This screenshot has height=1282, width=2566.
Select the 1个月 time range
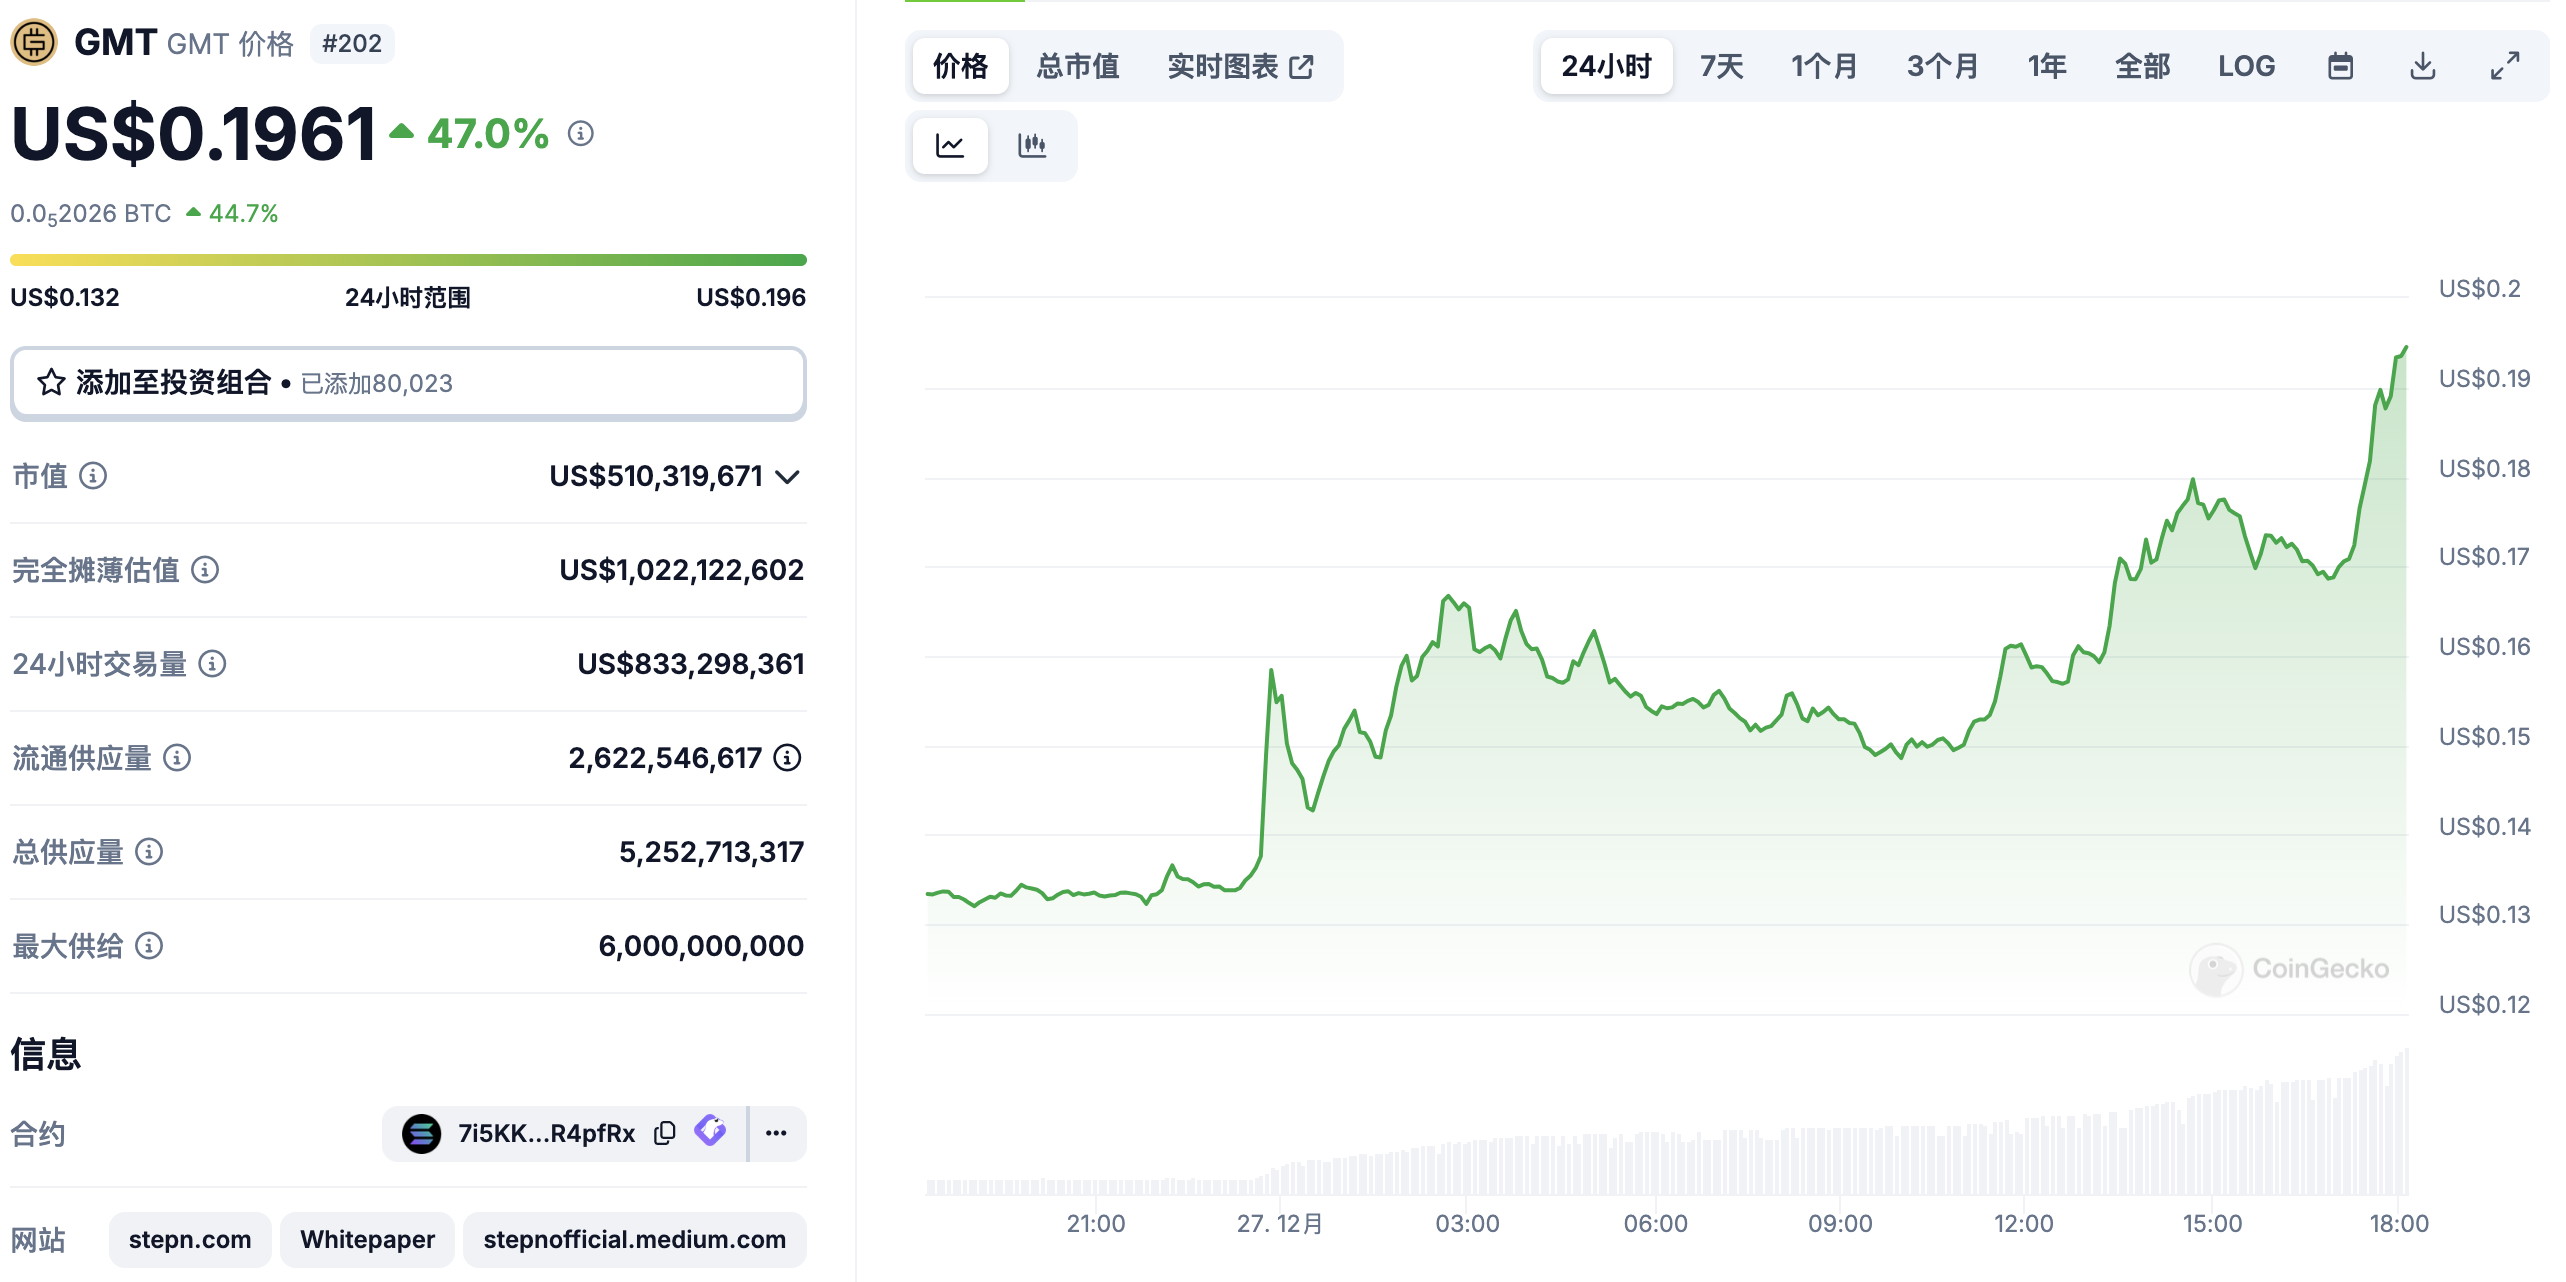1824,67
